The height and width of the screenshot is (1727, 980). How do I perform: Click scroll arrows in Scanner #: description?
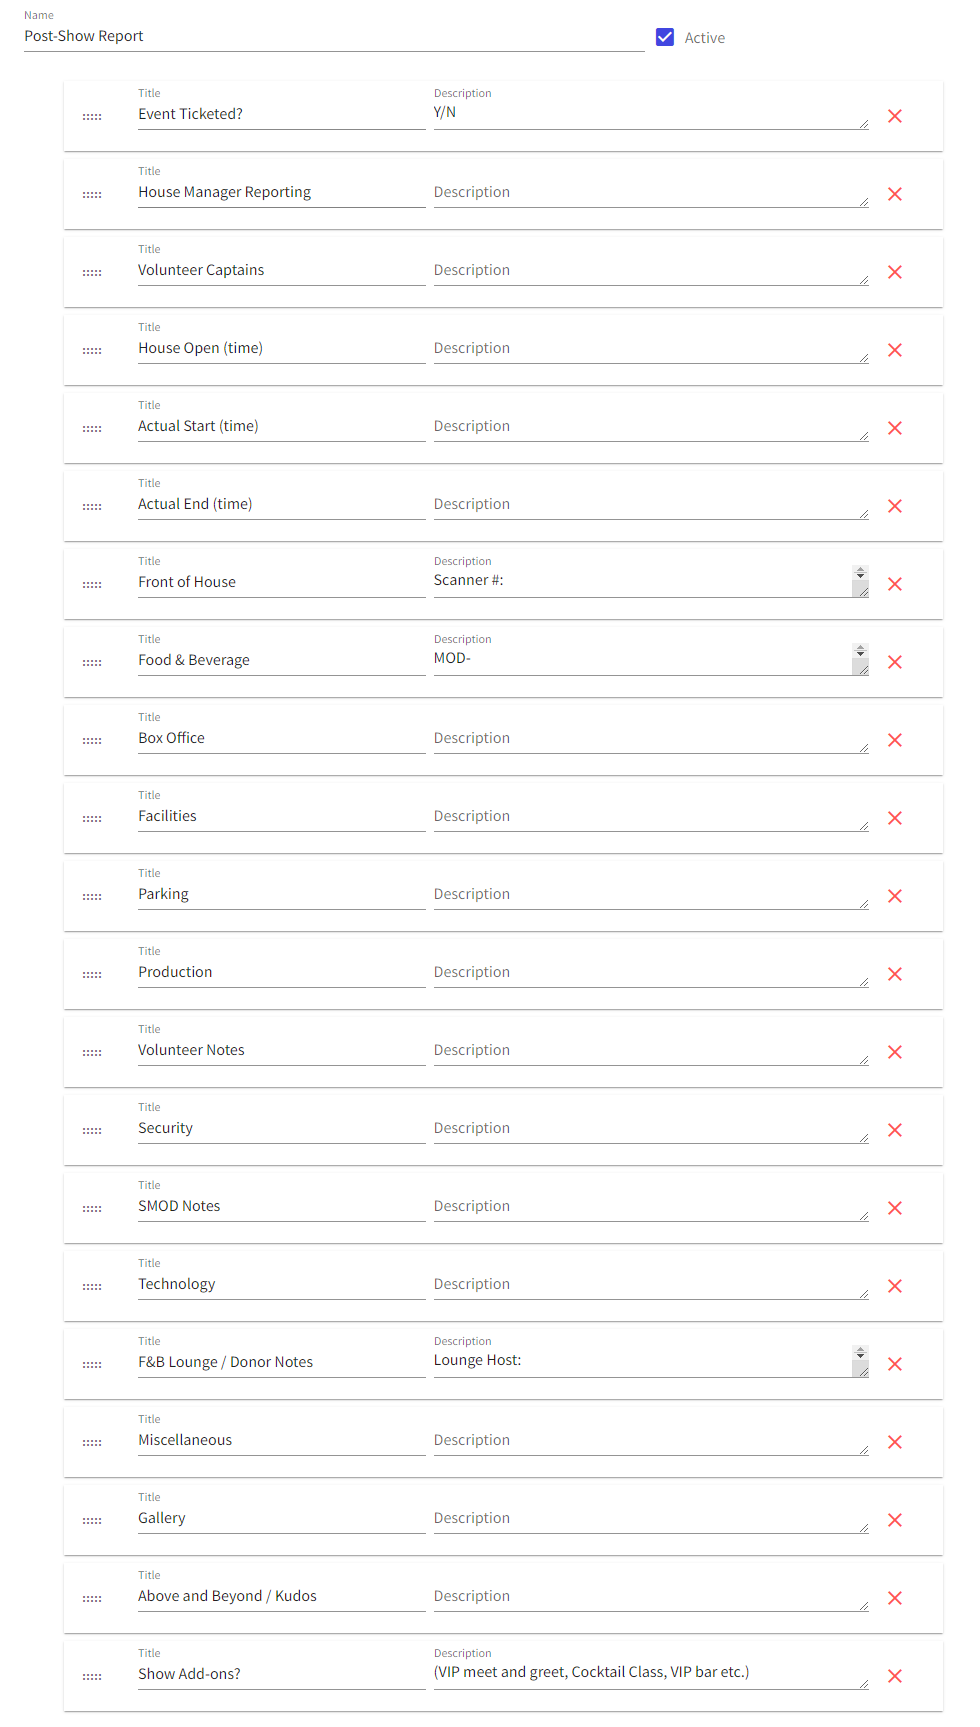click(860, 573)
